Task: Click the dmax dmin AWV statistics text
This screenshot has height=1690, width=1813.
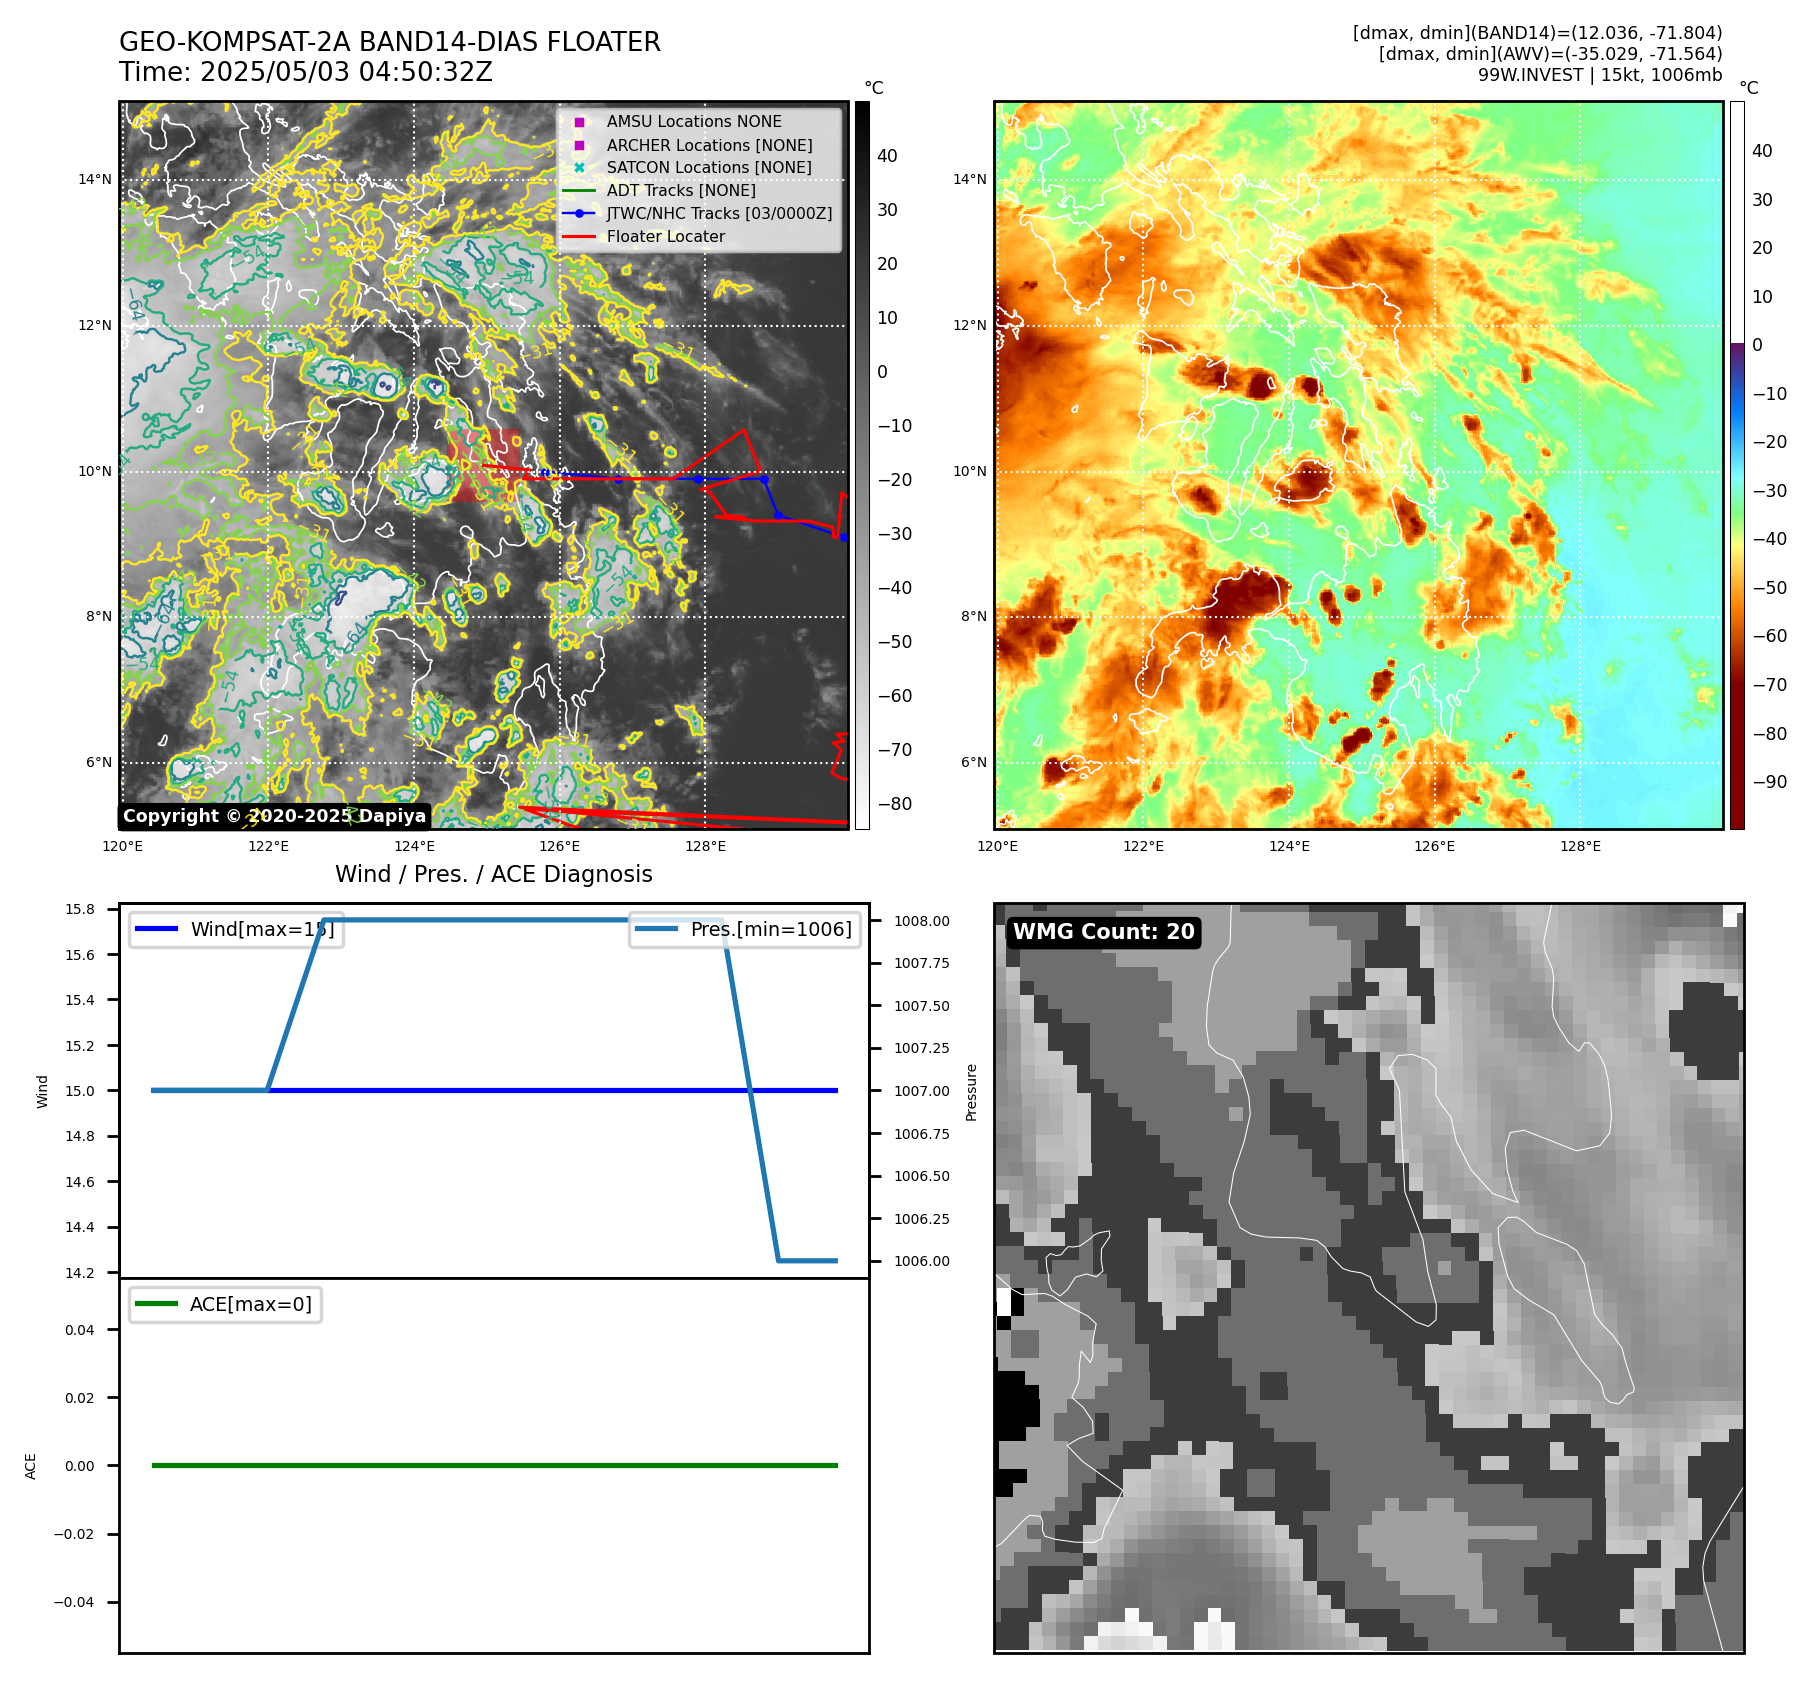Action: click(1550, 54)
